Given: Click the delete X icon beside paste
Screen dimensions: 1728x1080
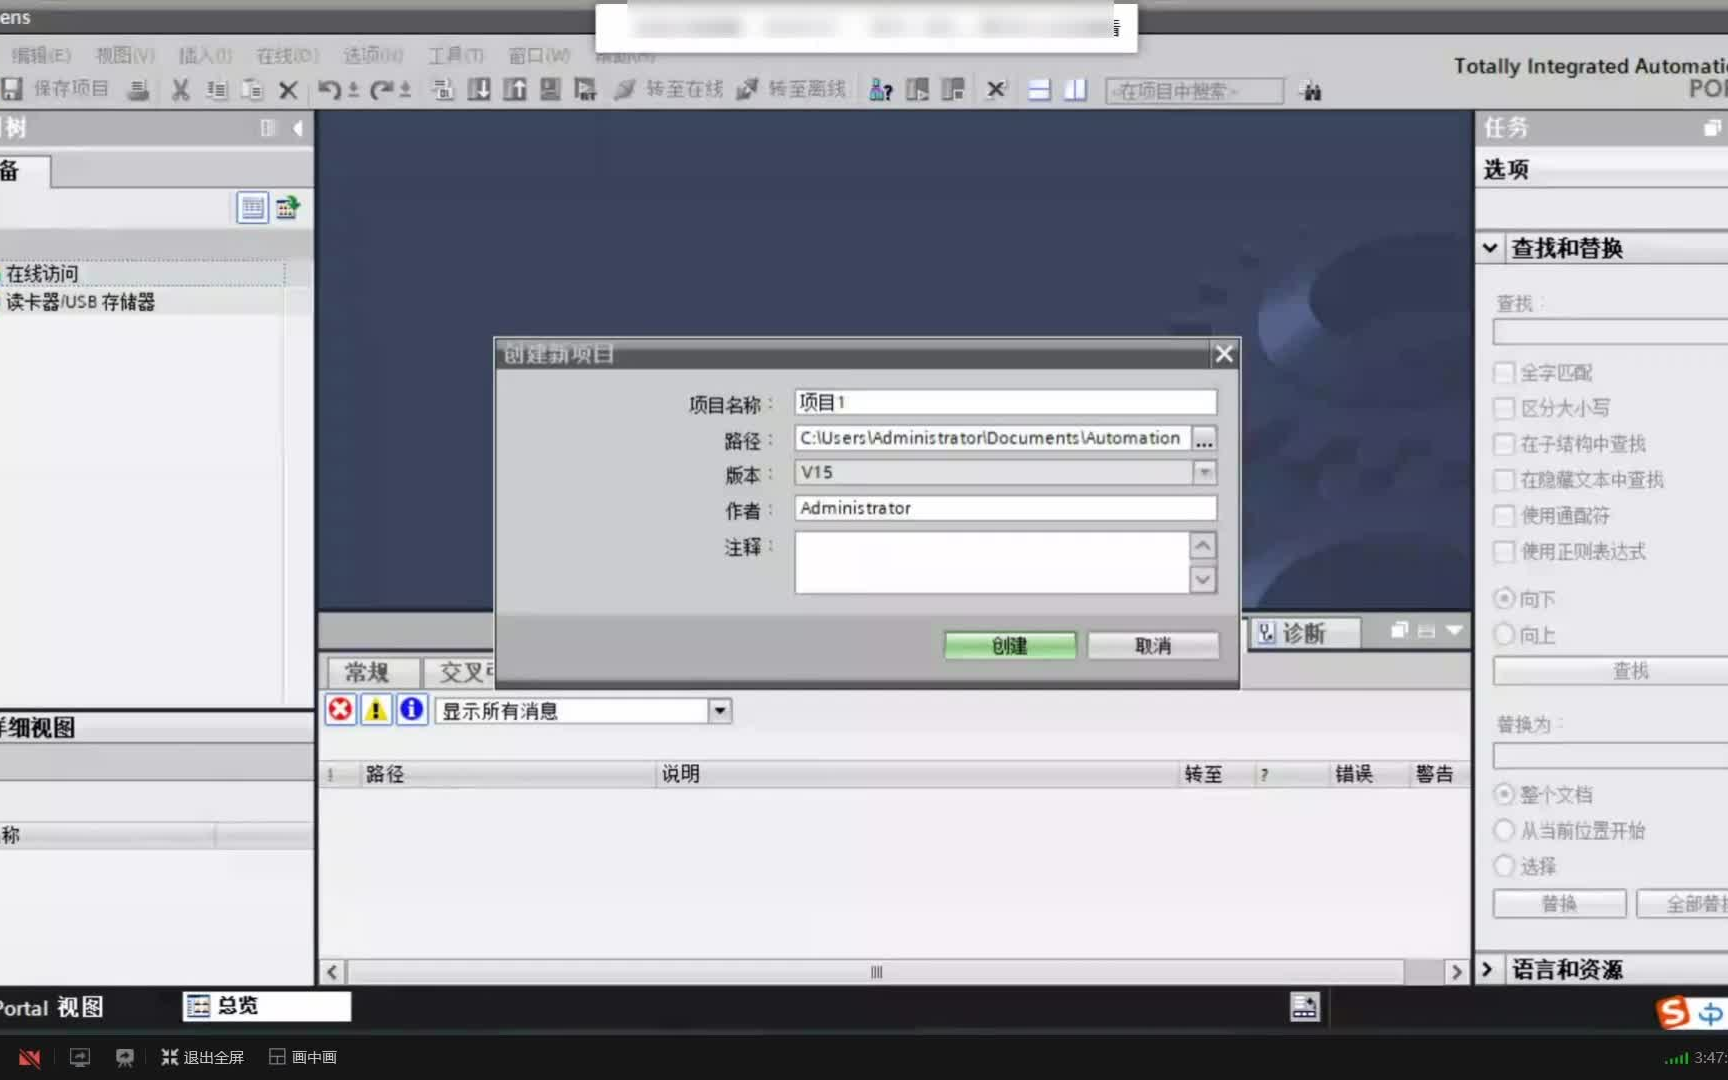Looking at the screenshot, I should 288,90.
